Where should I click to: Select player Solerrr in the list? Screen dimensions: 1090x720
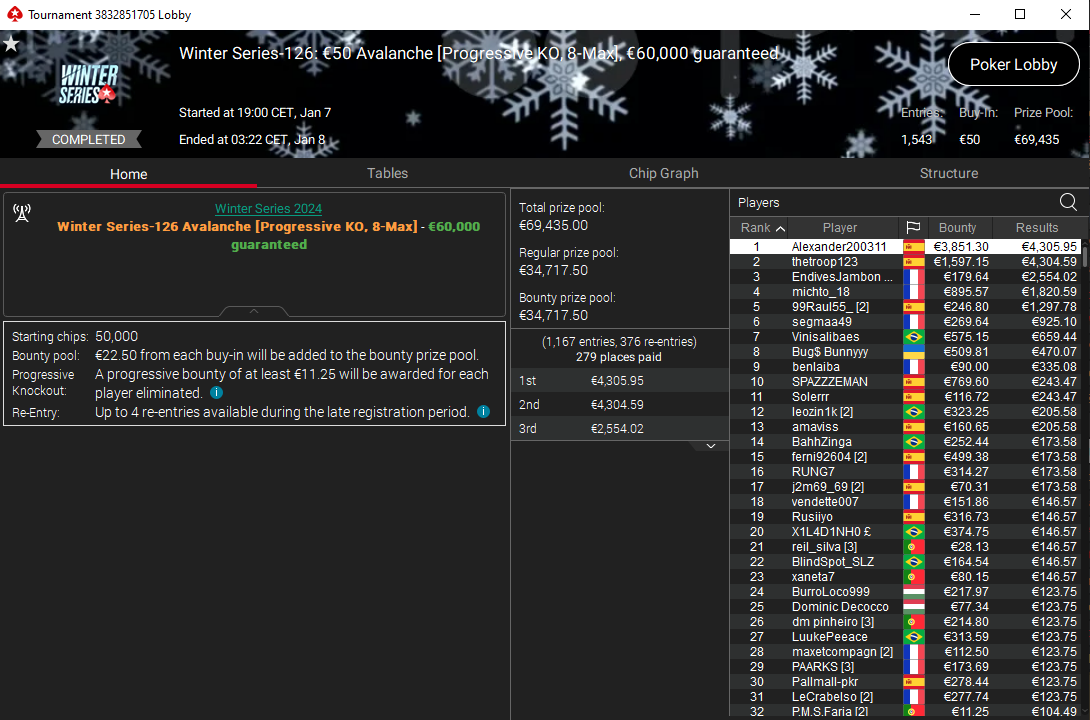click(905, 397)
